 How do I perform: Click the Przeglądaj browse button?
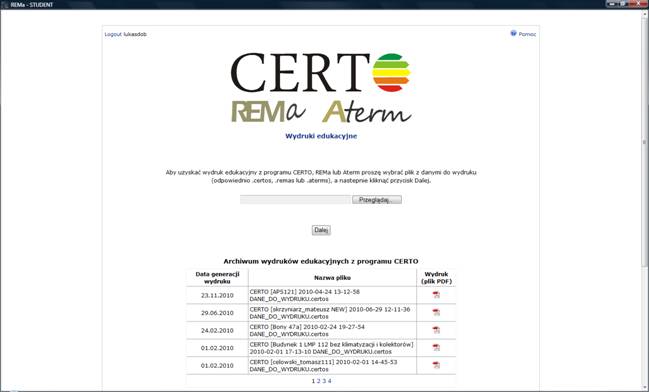377,200
